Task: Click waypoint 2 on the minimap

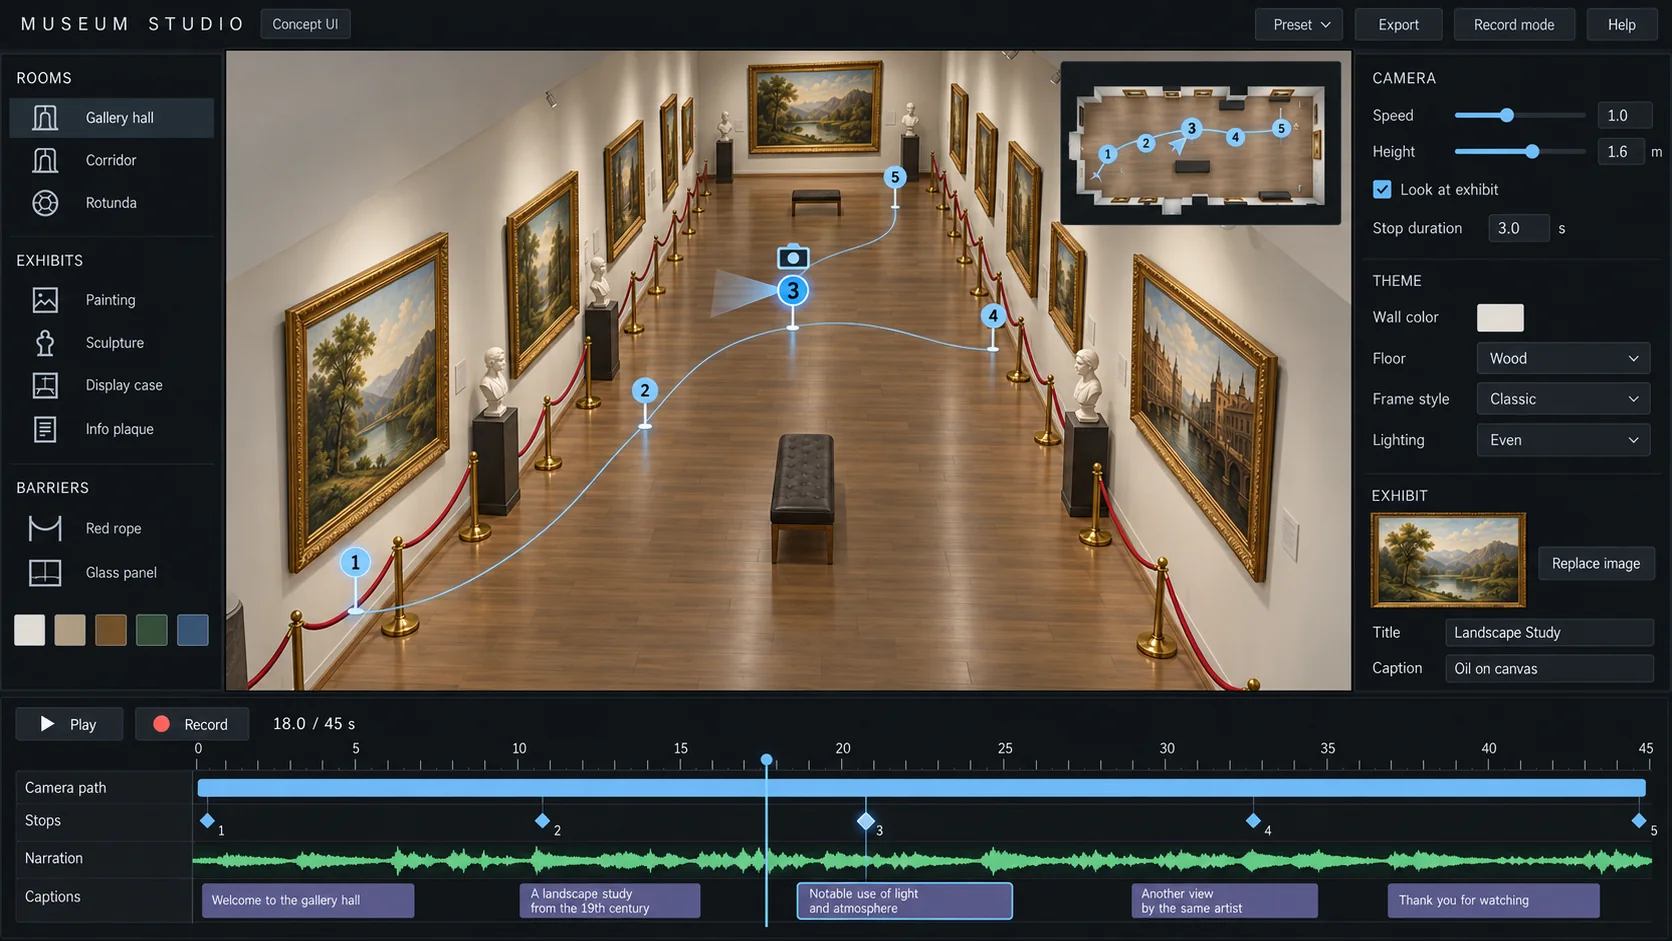Action: point(1146,143)
